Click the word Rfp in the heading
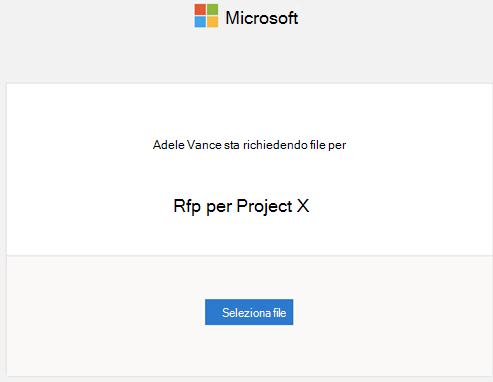 click(x=187, y=206)
